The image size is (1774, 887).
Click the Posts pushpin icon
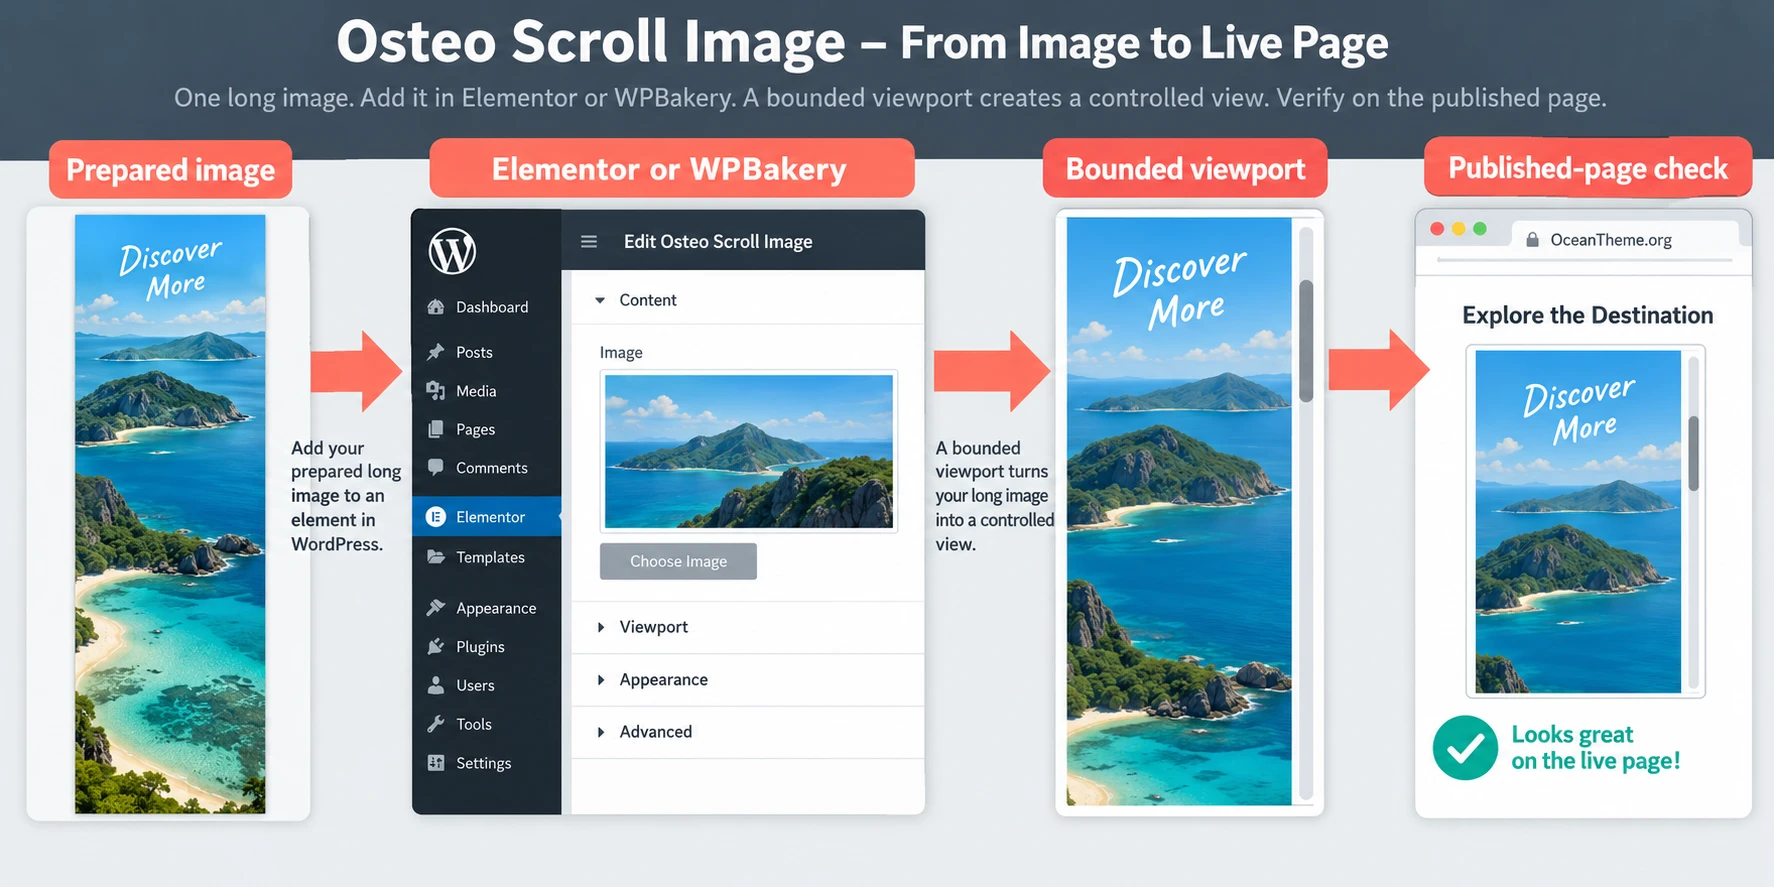pos(436,352)
